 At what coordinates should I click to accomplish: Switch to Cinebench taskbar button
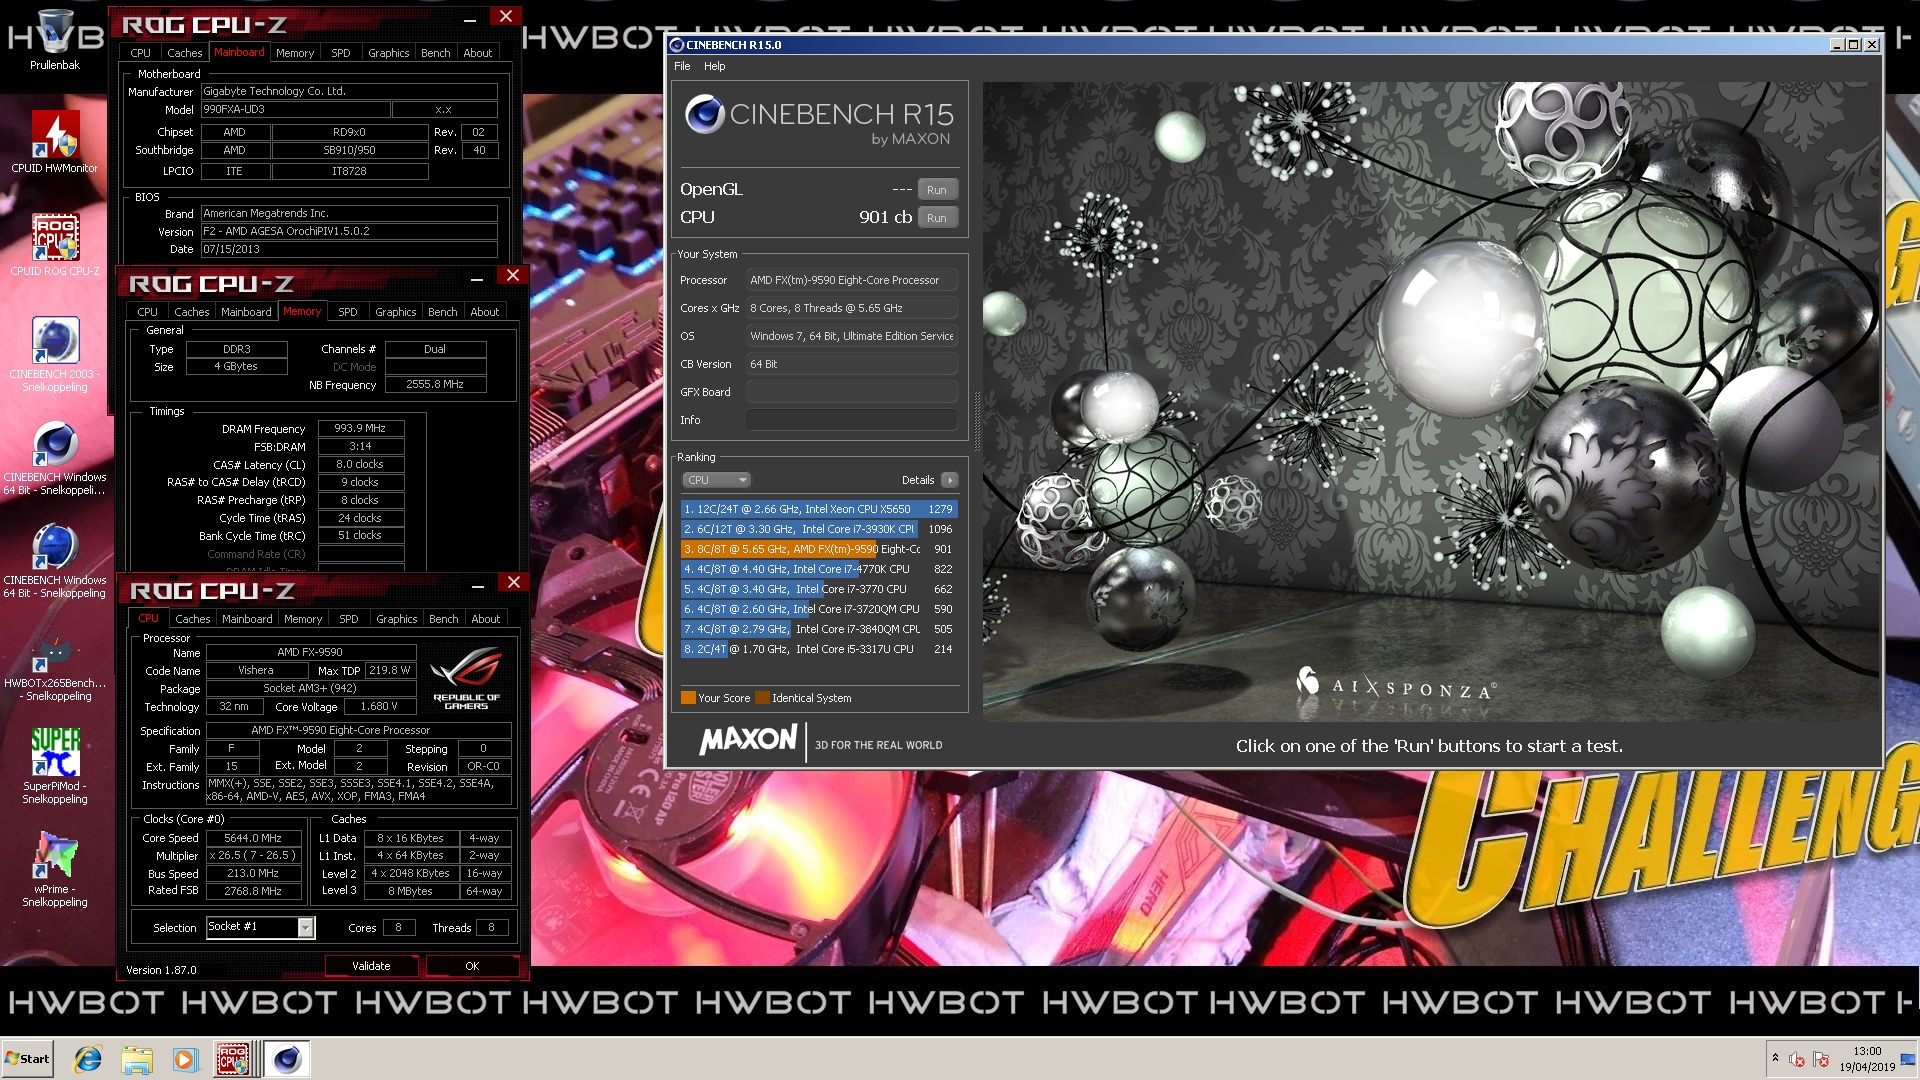pos(287,1059)
